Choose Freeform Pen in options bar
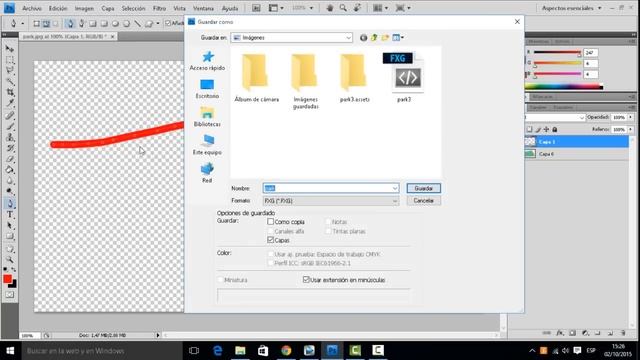Screen dimensions: 640x360 coord(81,24)
